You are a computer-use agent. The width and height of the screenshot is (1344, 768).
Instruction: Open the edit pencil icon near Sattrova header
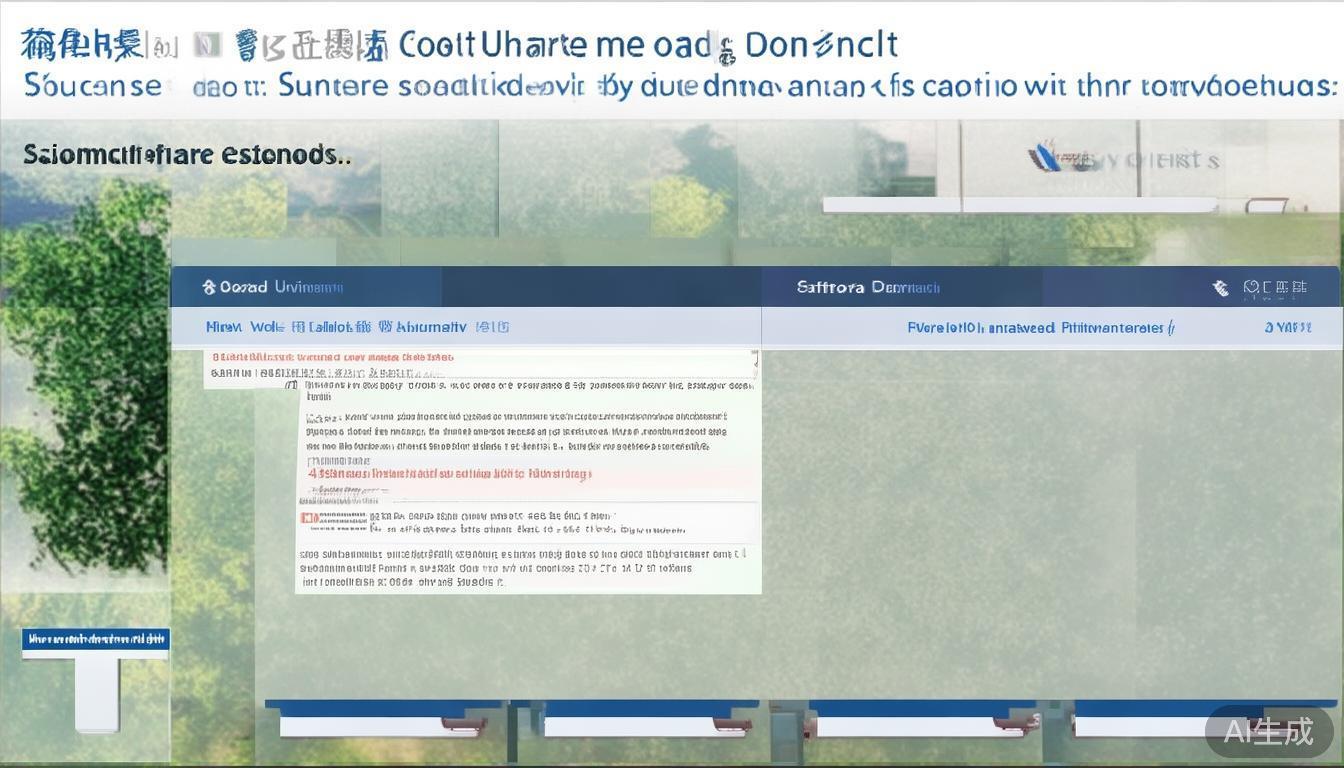pyautogui.click(x=1220, y=287)
